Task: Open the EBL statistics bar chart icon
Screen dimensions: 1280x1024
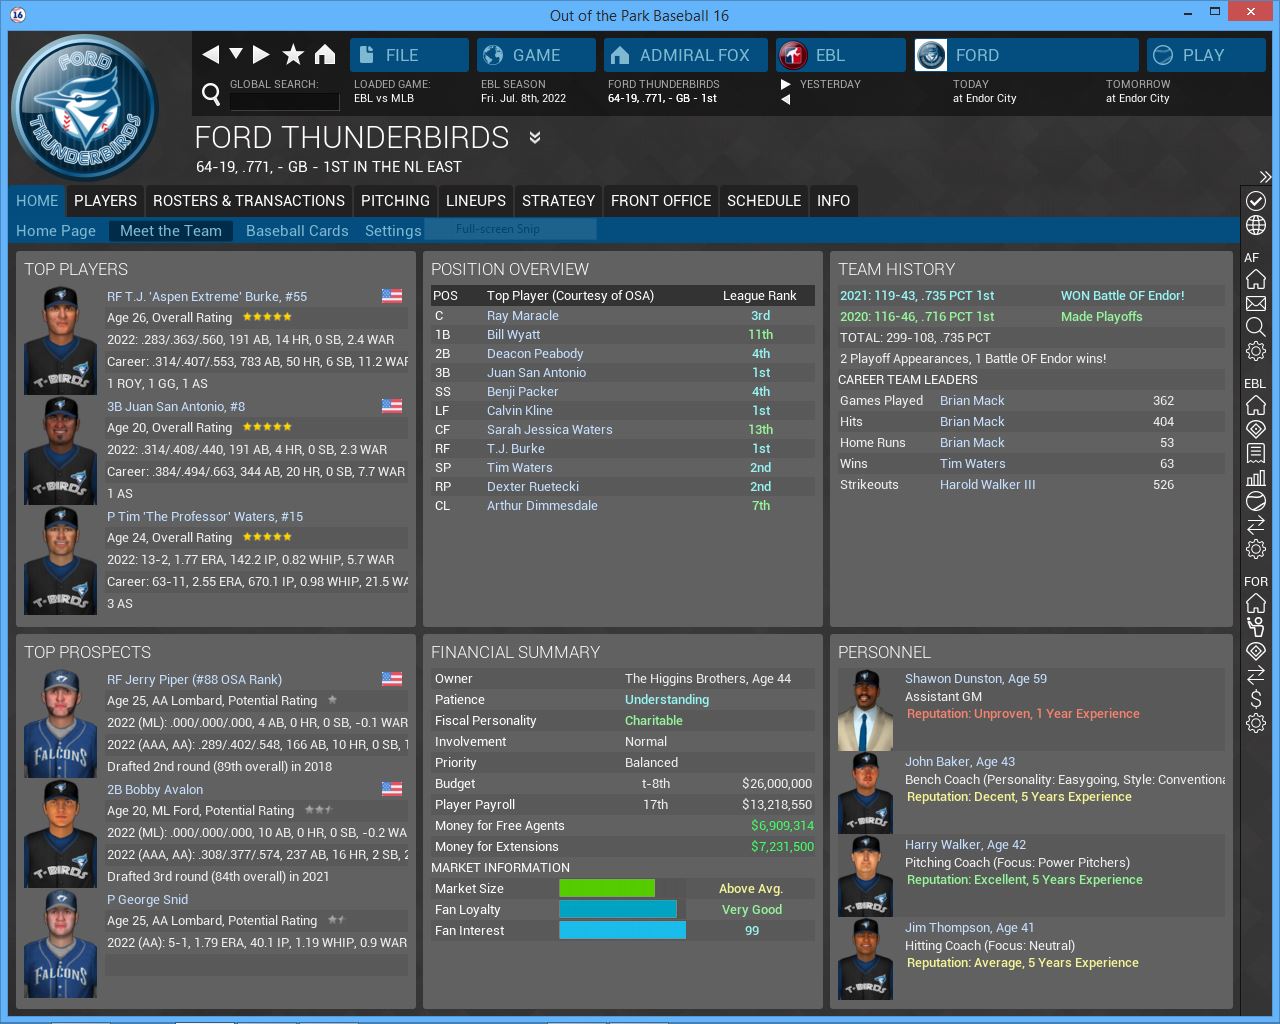Action: click(1256, 477)
